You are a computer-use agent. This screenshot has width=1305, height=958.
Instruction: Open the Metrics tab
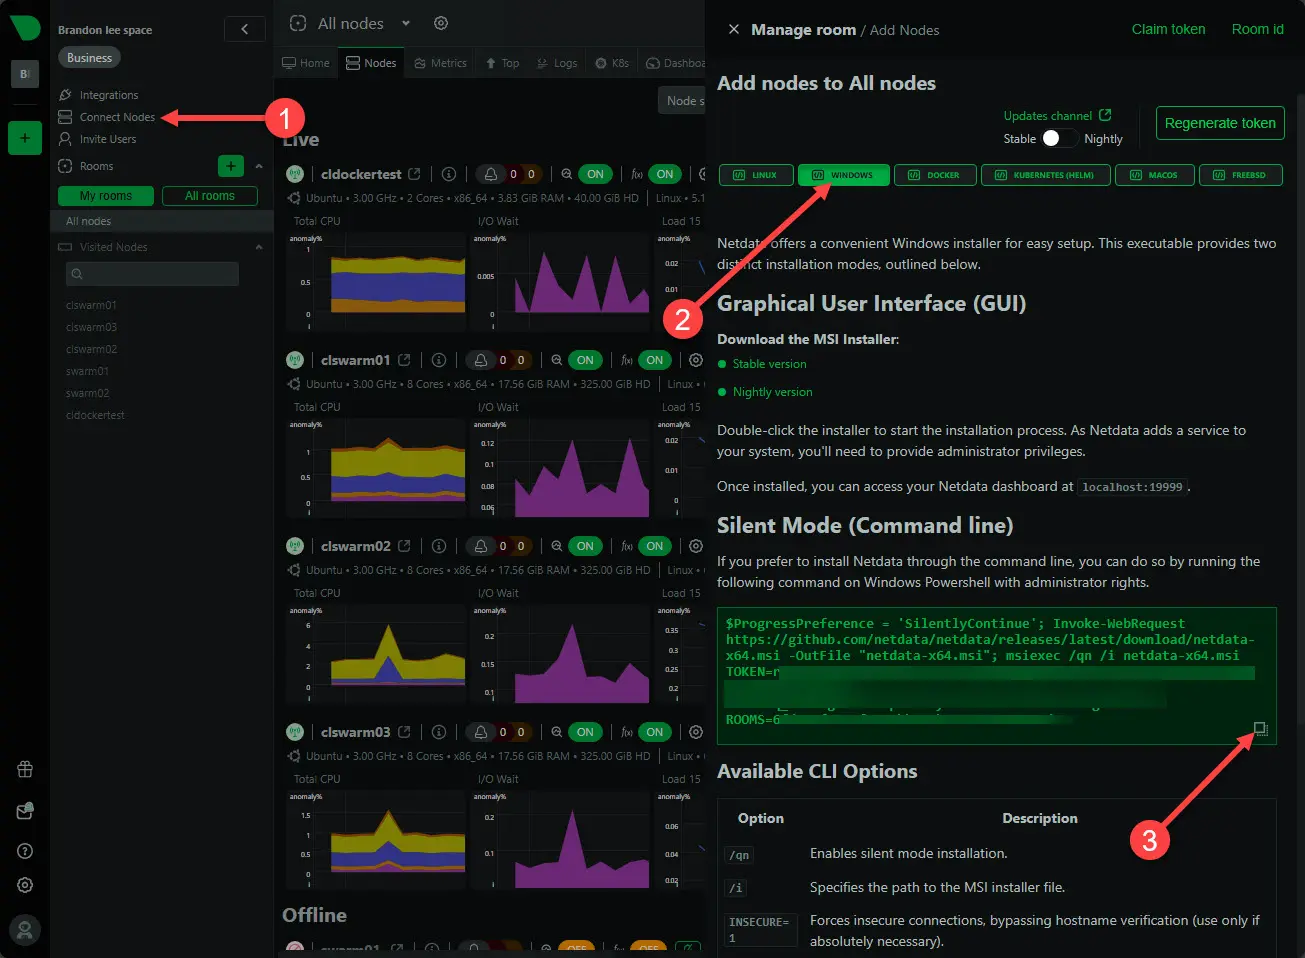441,63
